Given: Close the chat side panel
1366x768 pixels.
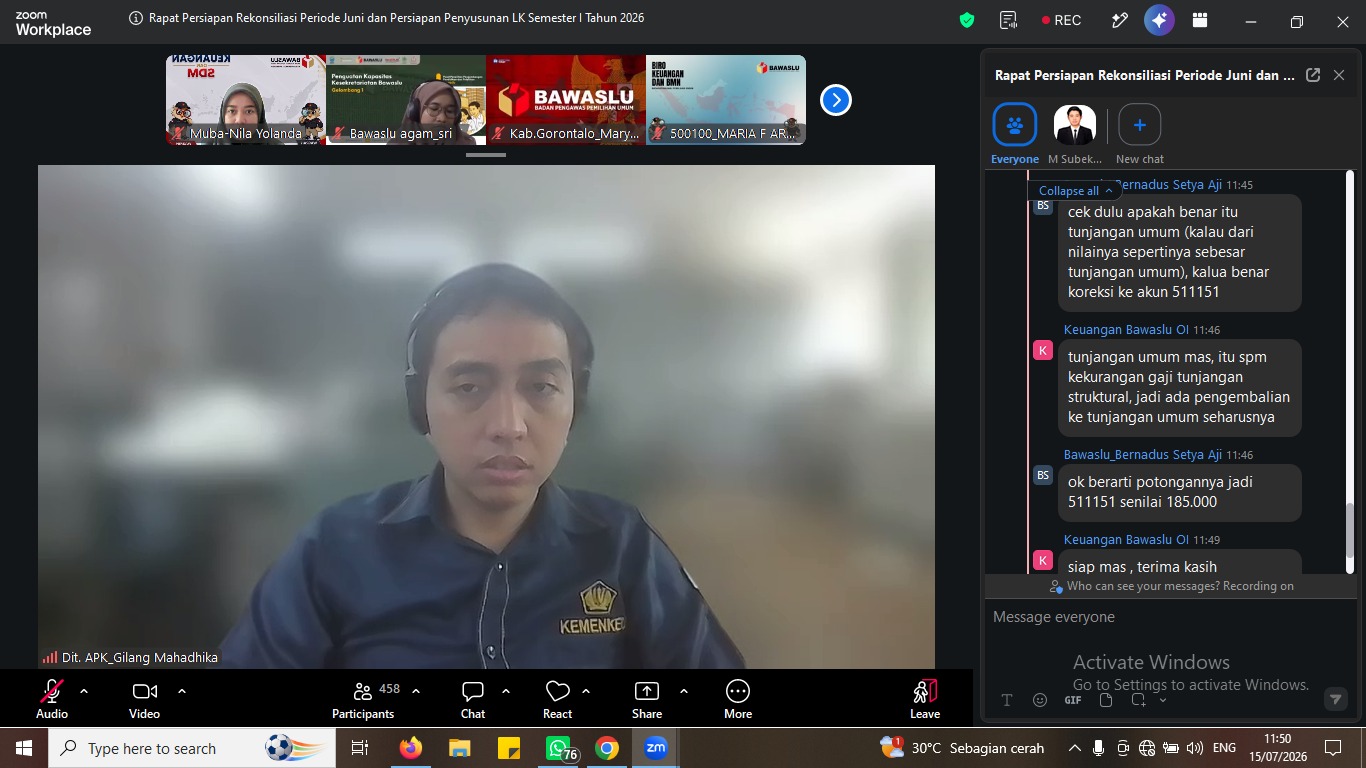Looking at the screenshot, I should coord(1339,75).
